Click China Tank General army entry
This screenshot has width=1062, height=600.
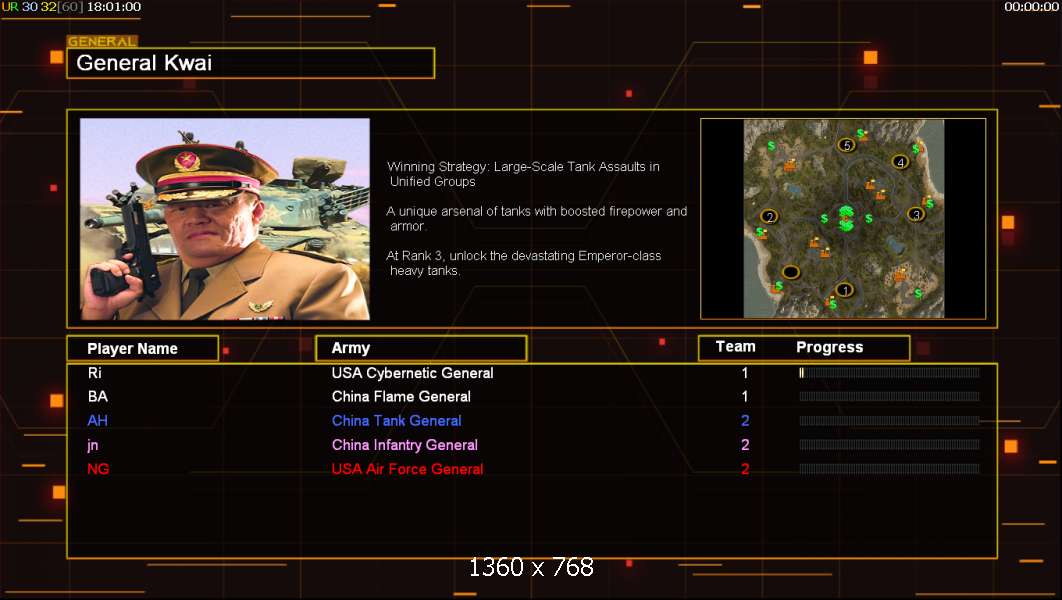[x=396, y=421]
